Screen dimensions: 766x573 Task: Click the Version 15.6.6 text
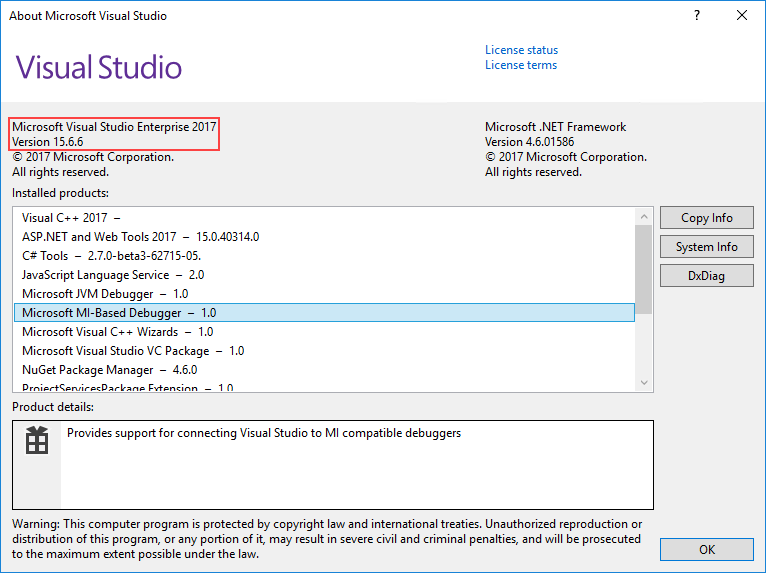[48, 142]
